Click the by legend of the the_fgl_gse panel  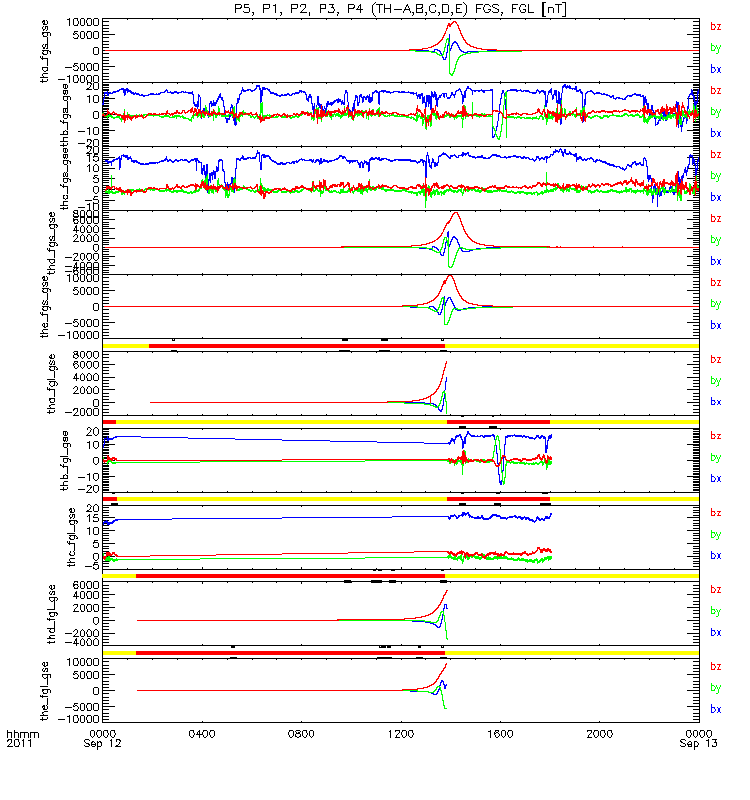point(716,688)
